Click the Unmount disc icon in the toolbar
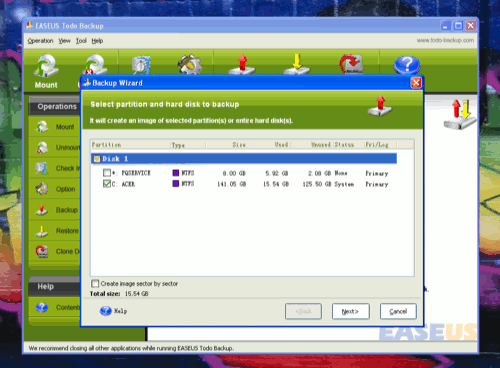Screen dimensions: 500x368 [x=95, y=64]
